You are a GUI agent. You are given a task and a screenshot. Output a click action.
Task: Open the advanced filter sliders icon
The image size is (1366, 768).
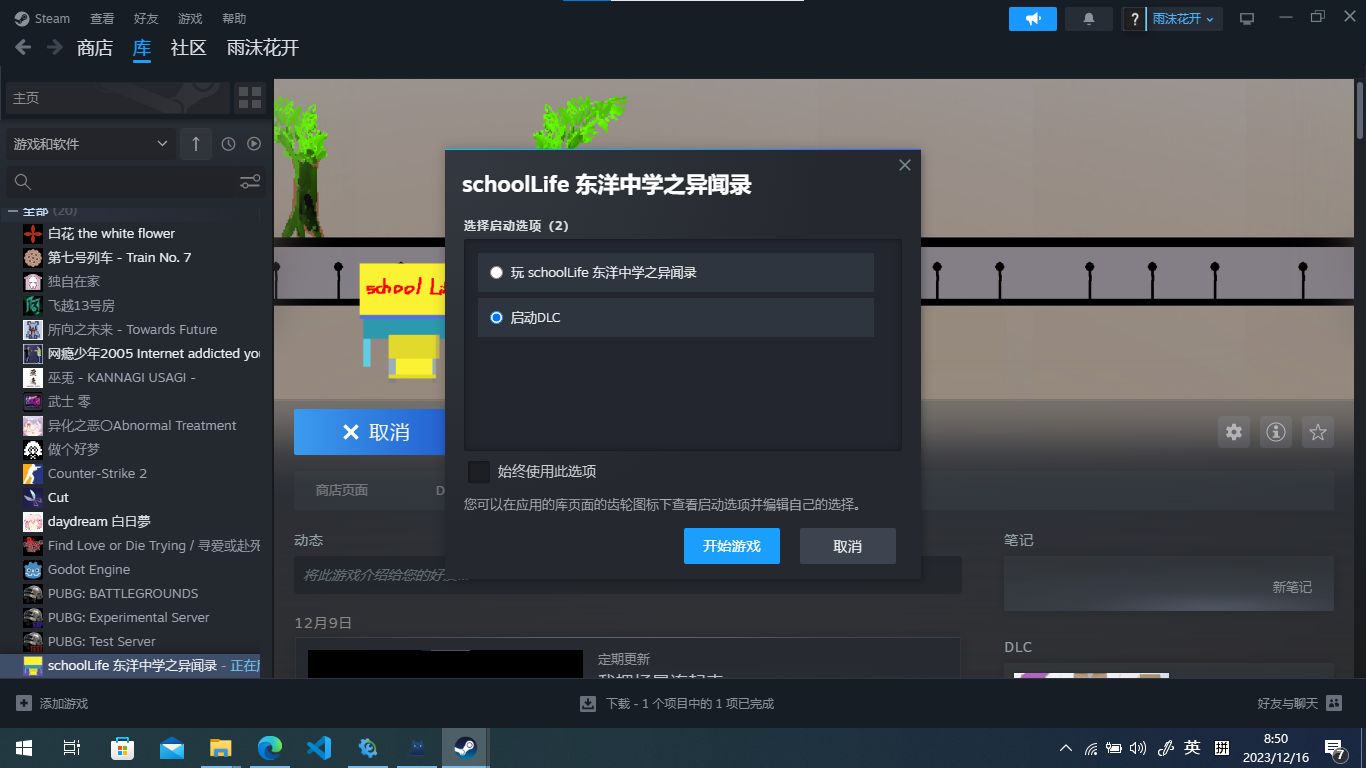tap(250, 182)
